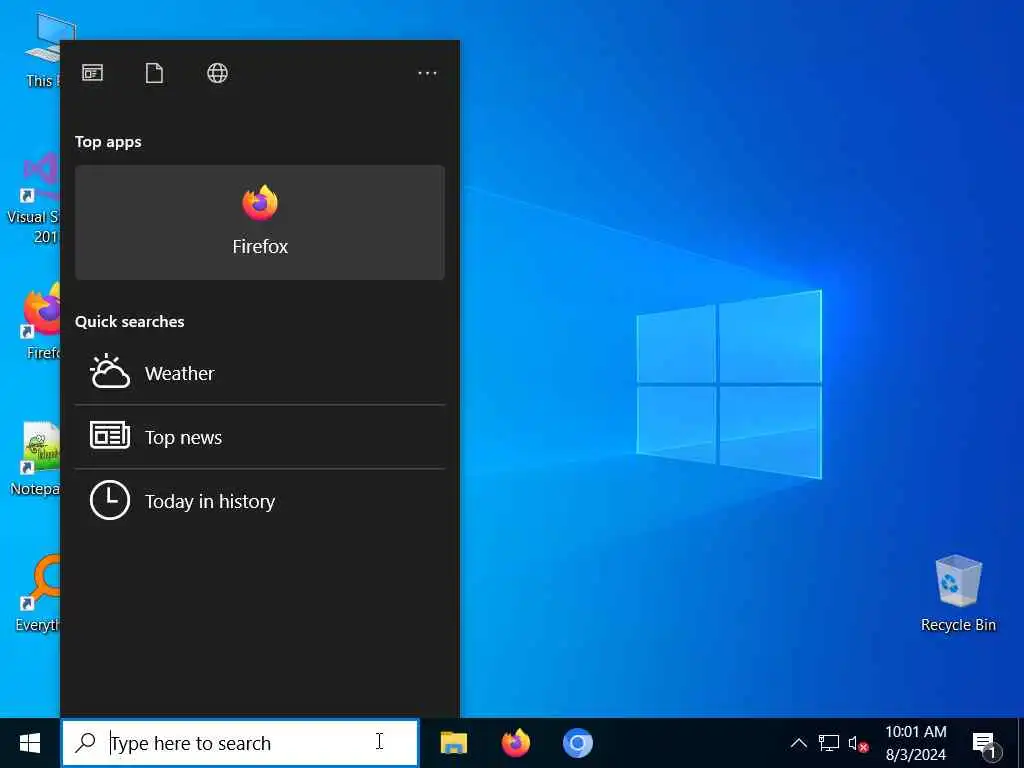Select the This PC desktop icon
1024x768 pixels.
point(42,51)
